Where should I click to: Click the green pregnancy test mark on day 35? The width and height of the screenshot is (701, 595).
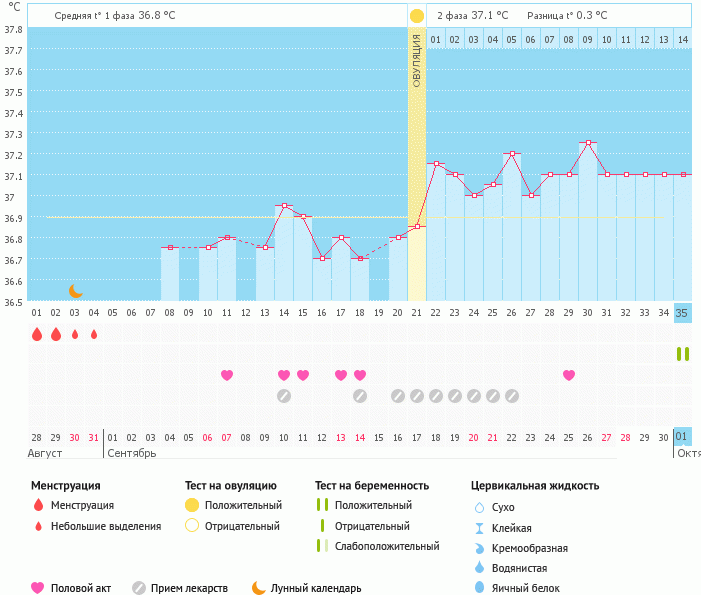coord(682,354)
